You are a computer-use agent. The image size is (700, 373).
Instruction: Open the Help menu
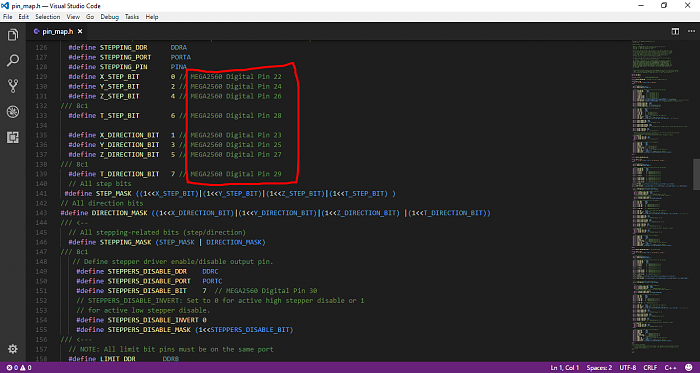(x=152, y=17)
